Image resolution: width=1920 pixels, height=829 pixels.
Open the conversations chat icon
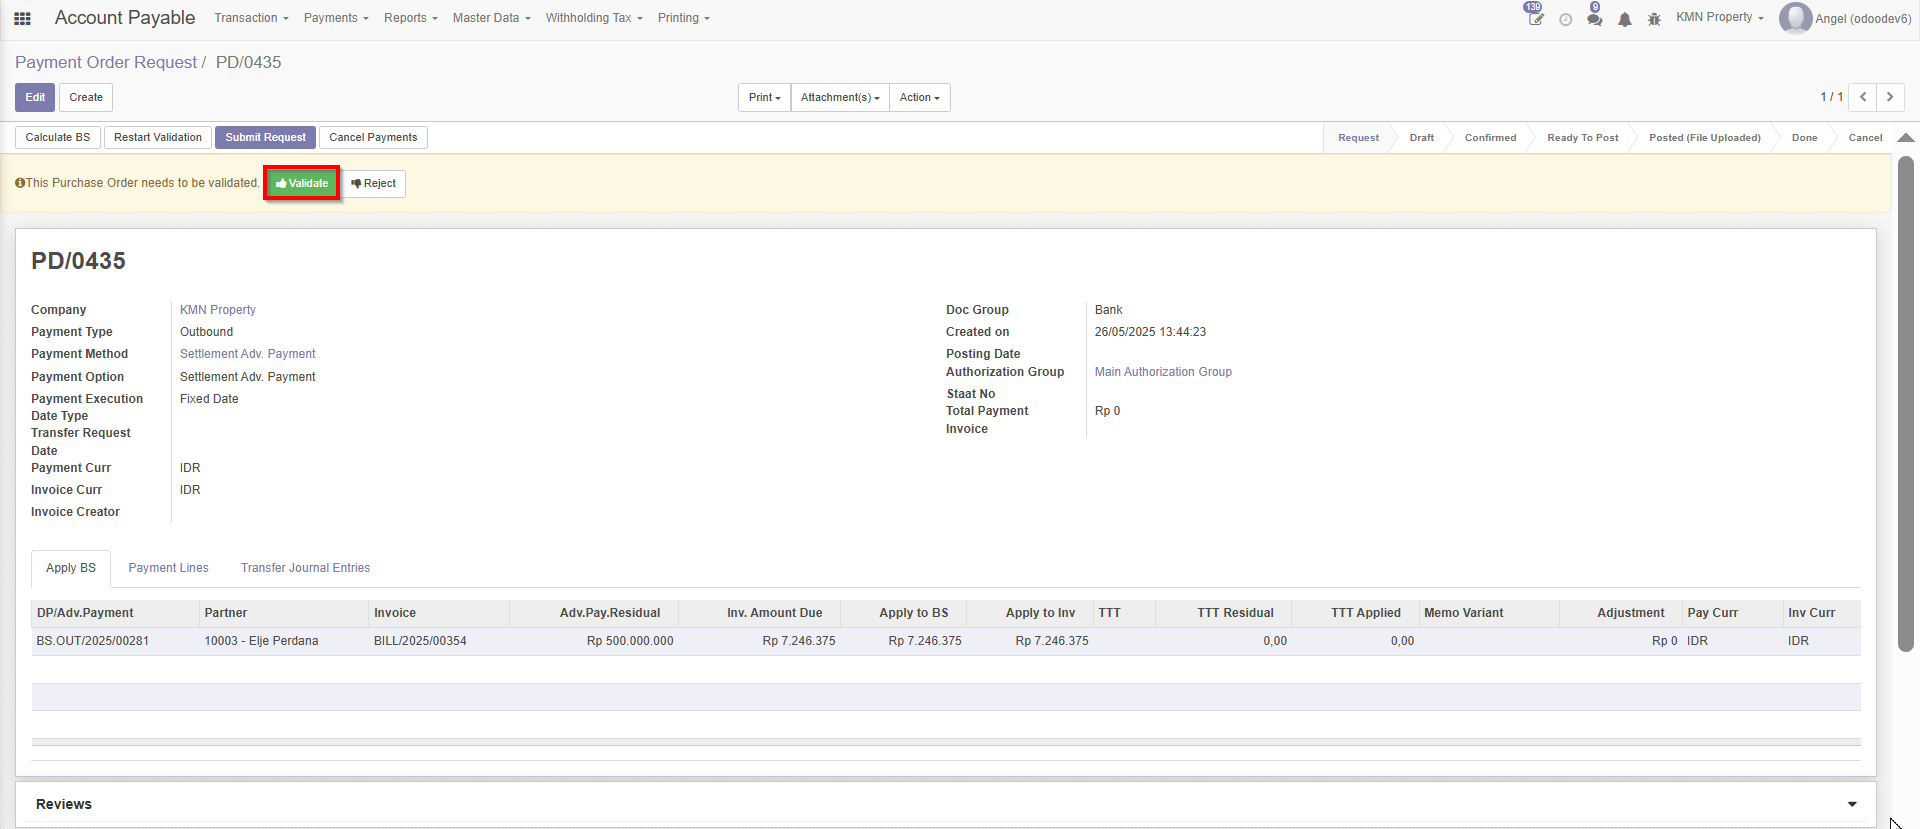1595,19
